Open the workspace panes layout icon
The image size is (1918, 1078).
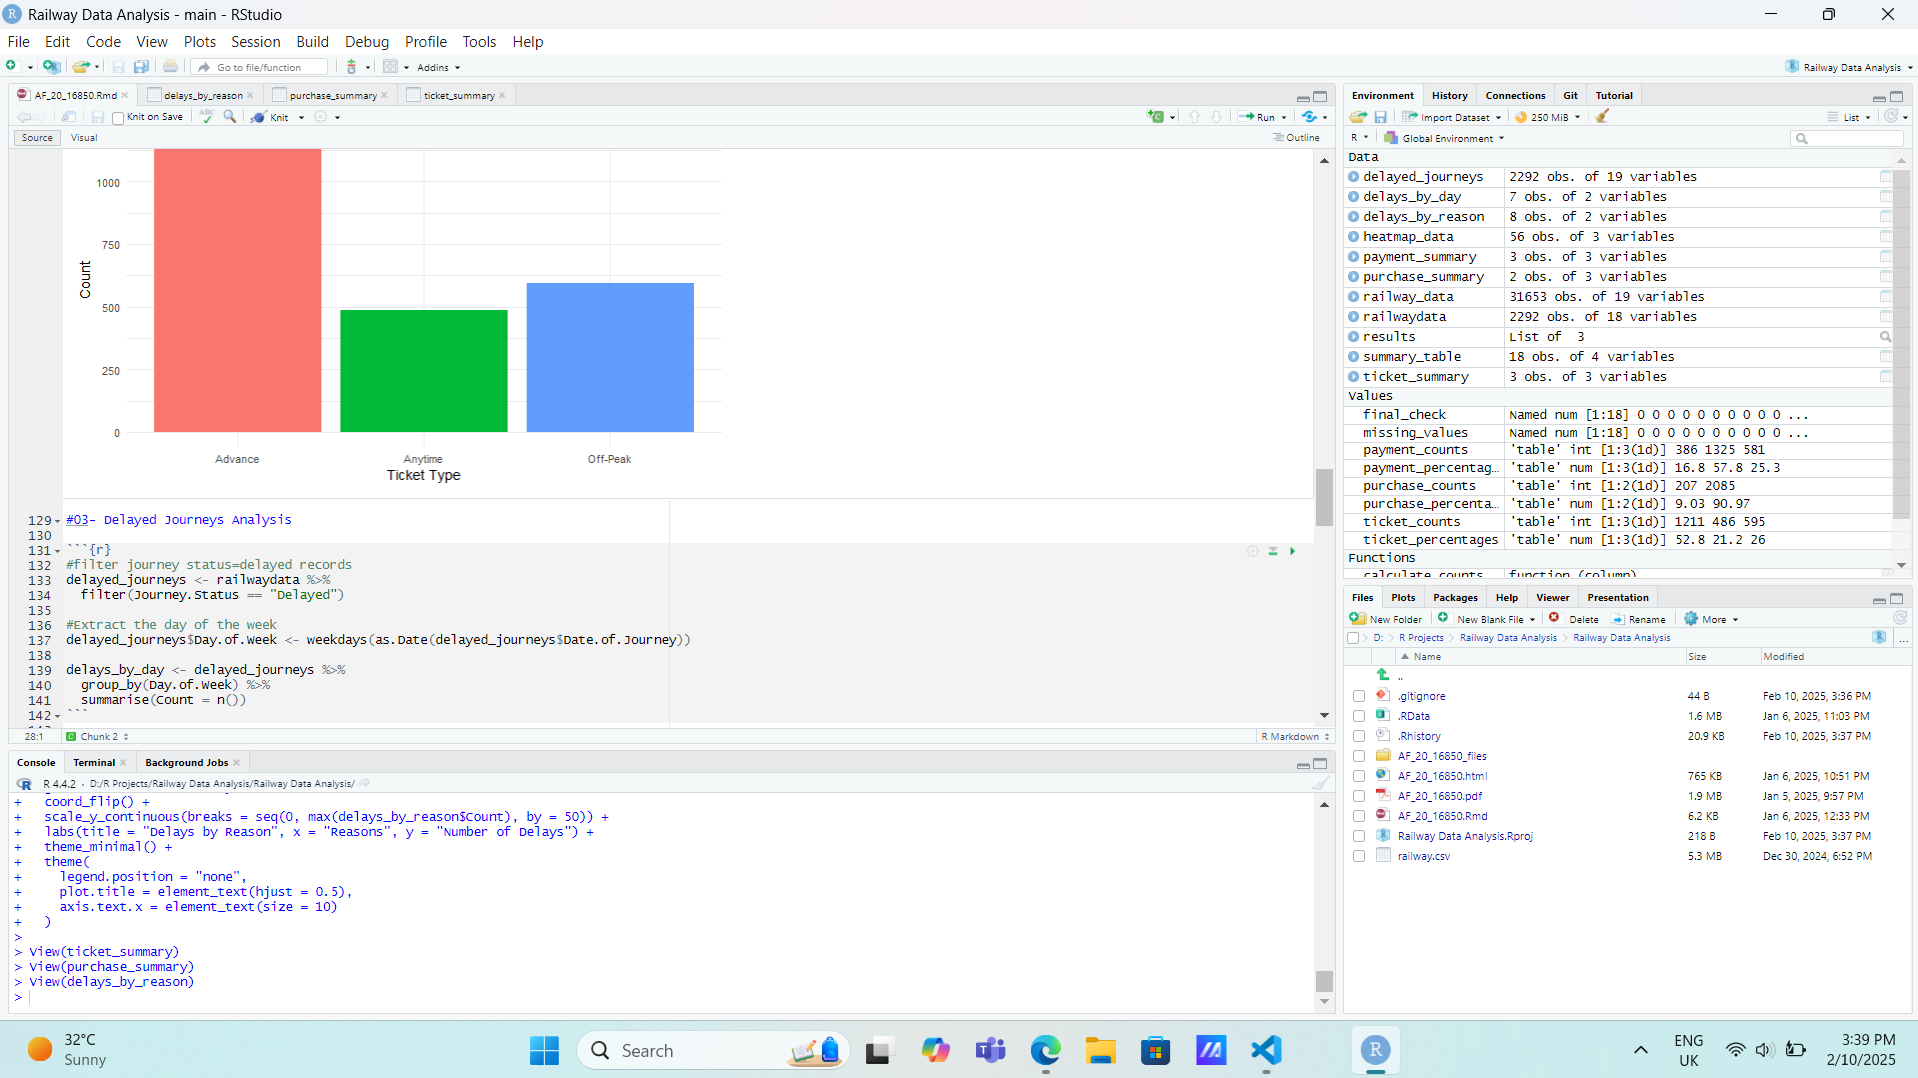[390, 67]
